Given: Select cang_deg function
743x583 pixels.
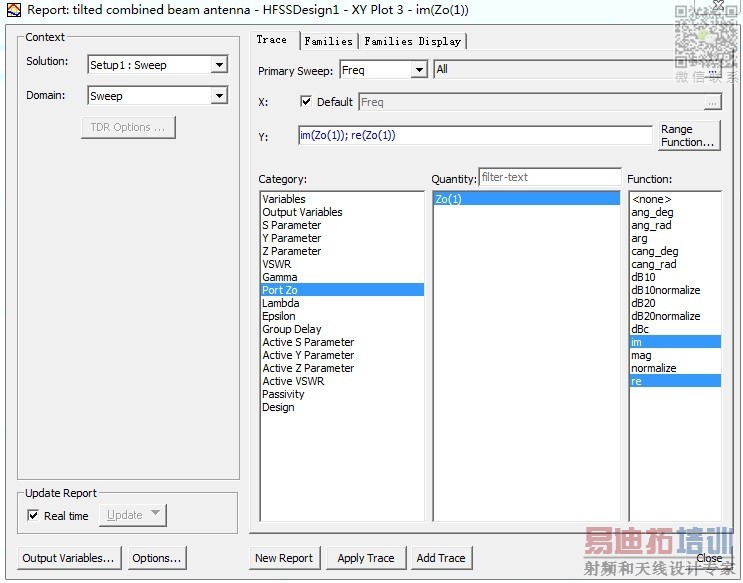Looking at the screenshot, I should [675, 251].
